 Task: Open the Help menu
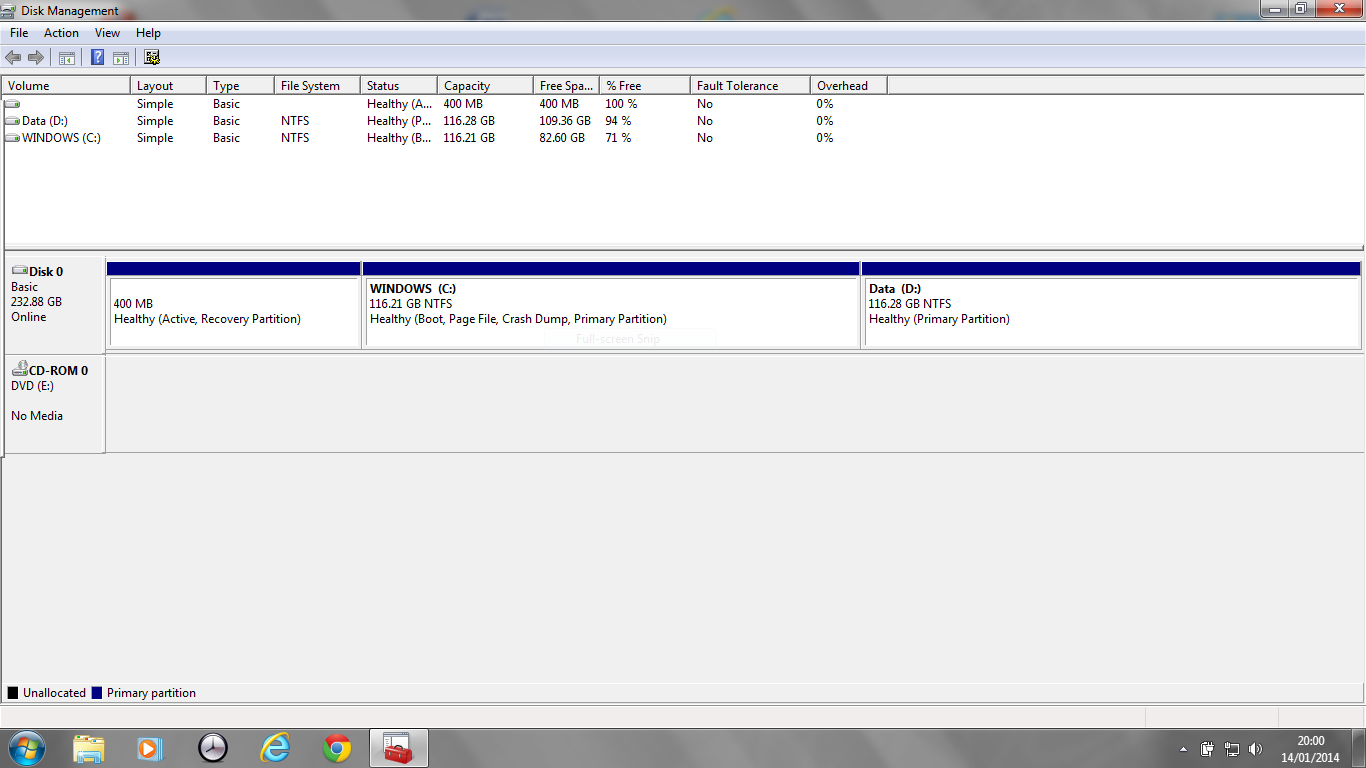click(148, 33)
